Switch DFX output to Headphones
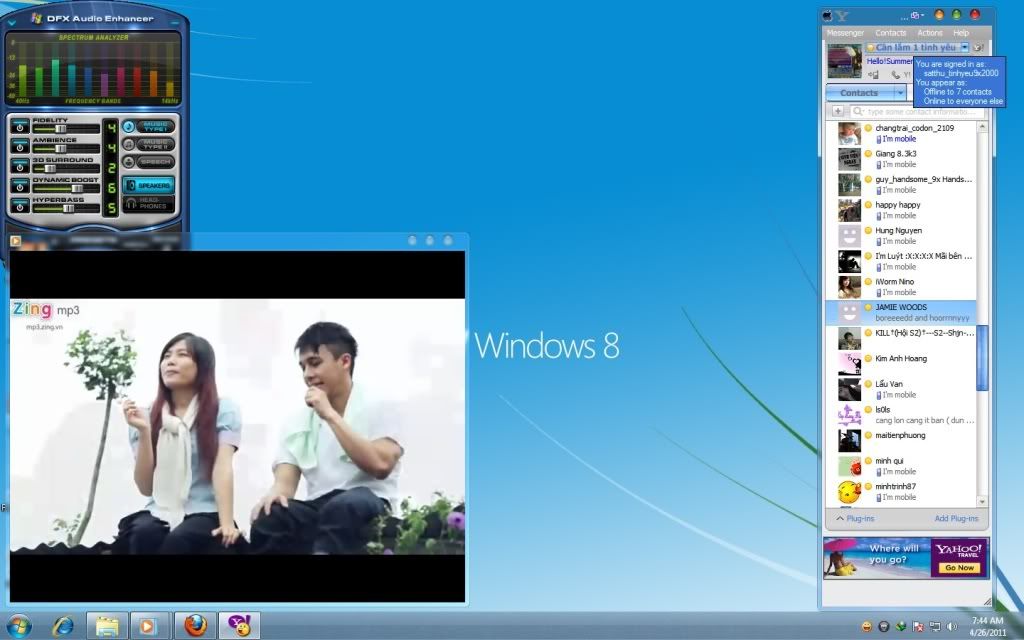The height and width of the screenshot is (640, 1024). click(149, 204)
